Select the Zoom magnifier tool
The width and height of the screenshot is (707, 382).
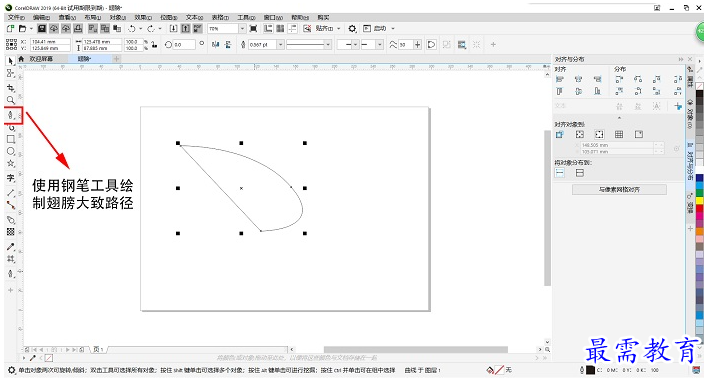[10, 100]
